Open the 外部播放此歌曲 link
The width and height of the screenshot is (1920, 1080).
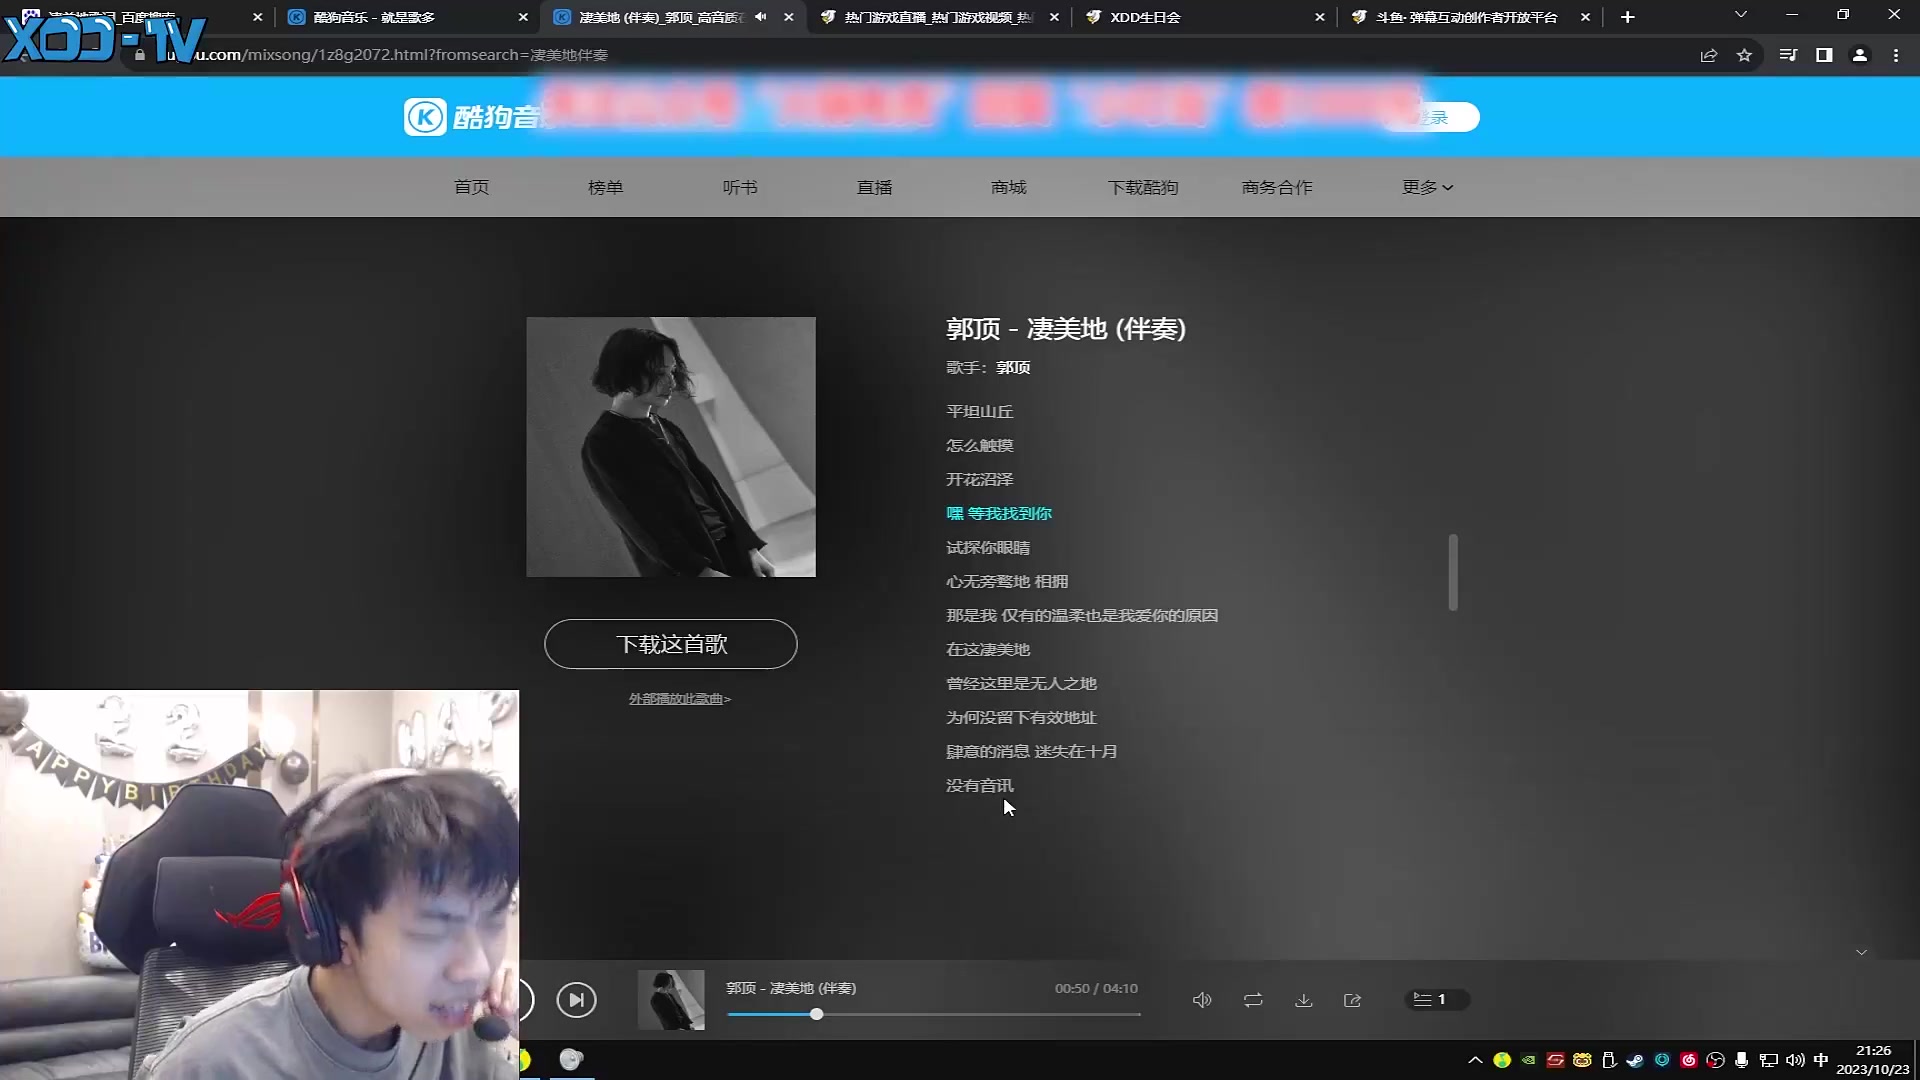(x=680, y=699)
